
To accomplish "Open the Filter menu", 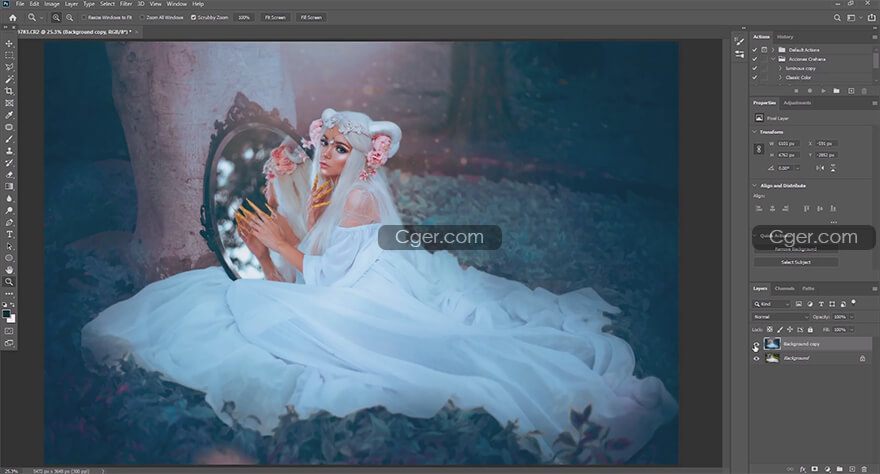I will click(x=126, y=4).
